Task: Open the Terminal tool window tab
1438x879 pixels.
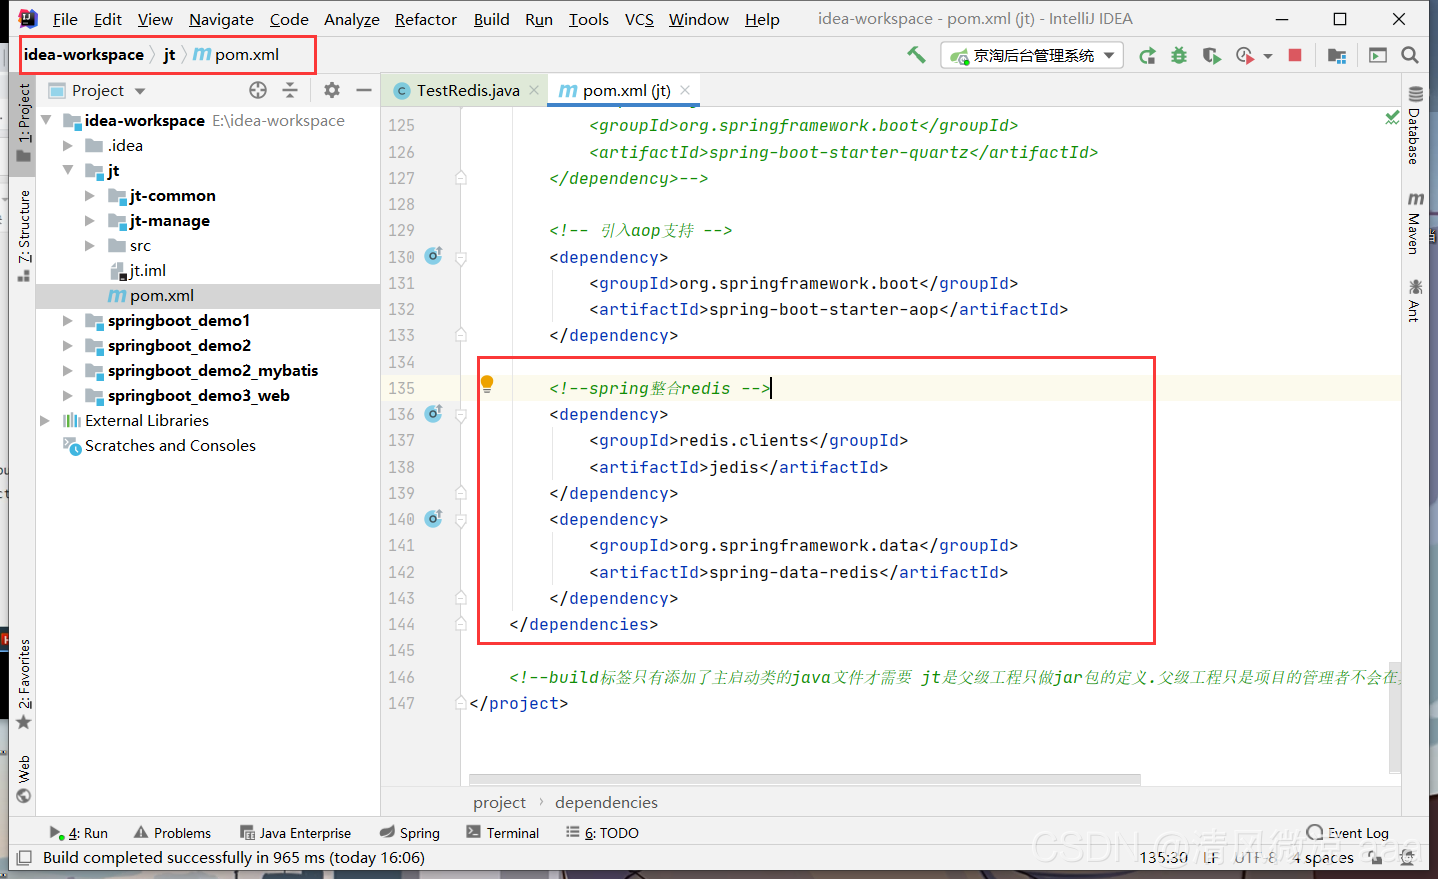Action: pos(503,832)
